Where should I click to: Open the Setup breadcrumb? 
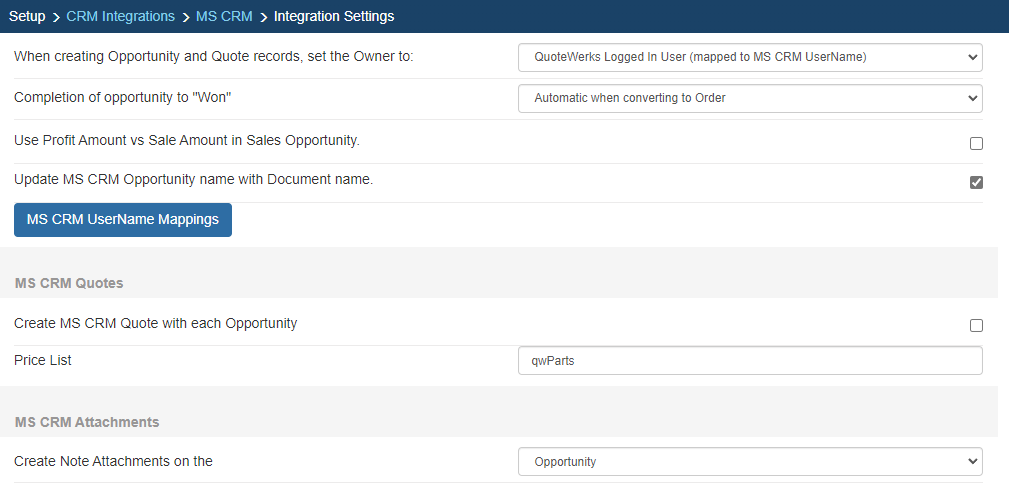point(27,16)
